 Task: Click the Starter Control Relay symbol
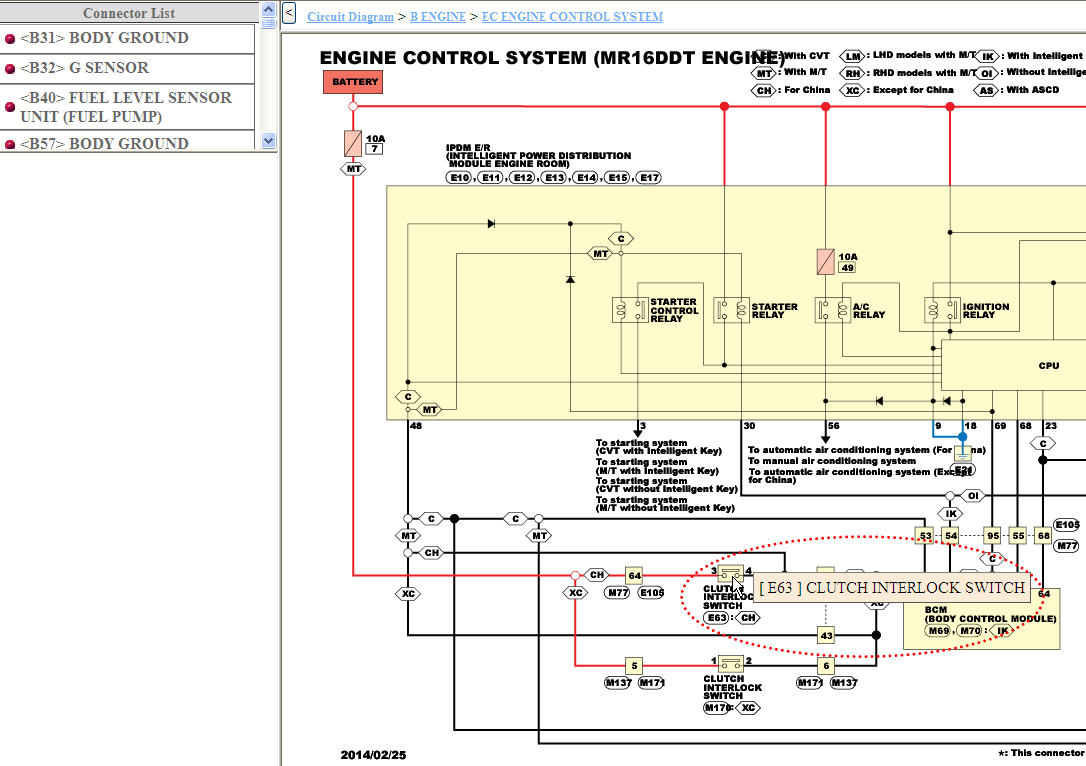pos(630,310)
